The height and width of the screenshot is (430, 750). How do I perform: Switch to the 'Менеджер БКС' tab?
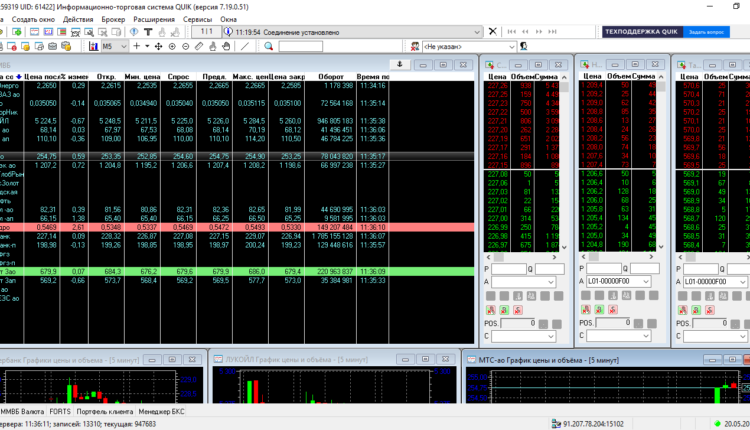click(x=161, y=411)
